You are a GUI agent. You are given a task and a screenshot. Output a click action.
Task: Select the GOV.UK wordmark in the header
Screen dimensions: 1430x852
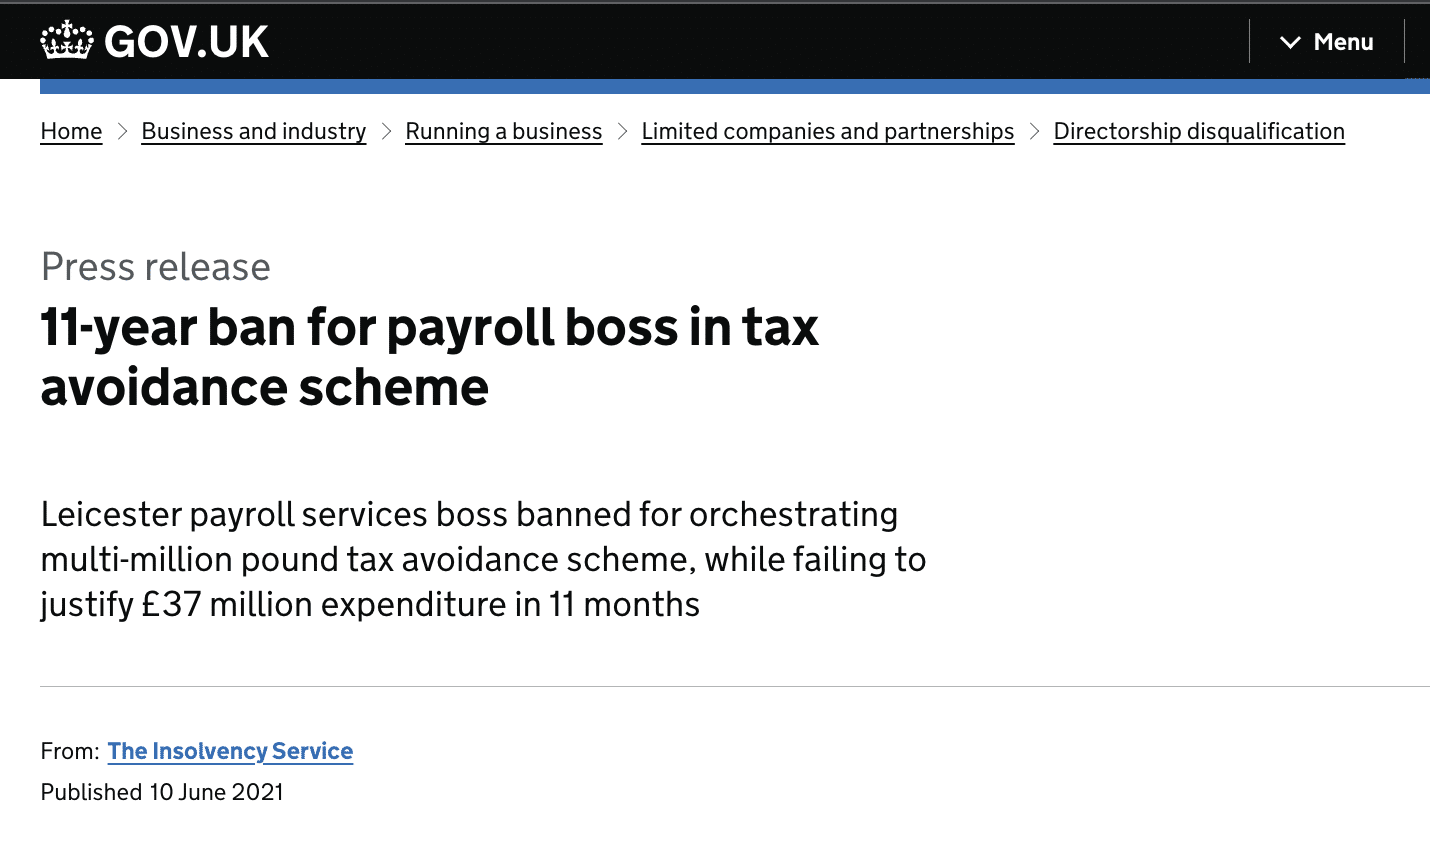pyautogui.click(x=185, y=40)
